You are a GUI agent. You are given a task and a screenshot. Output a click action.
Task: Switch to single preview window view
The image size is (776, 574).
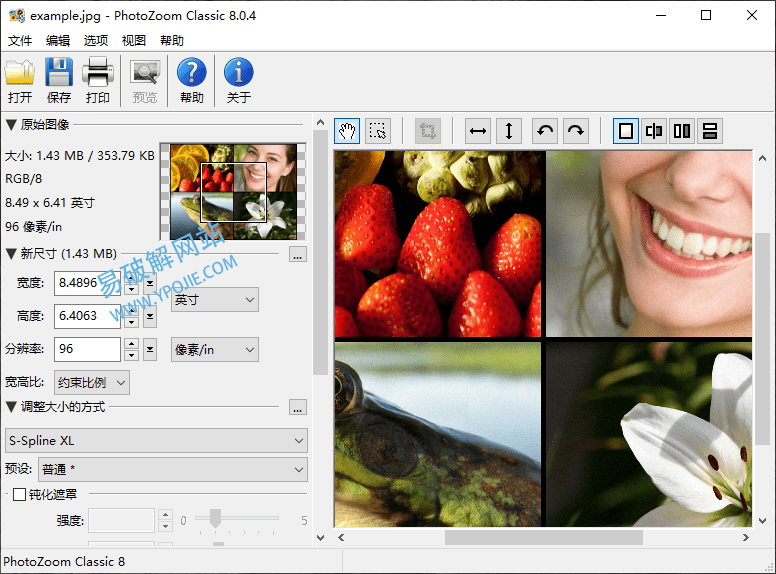(626, 131)
